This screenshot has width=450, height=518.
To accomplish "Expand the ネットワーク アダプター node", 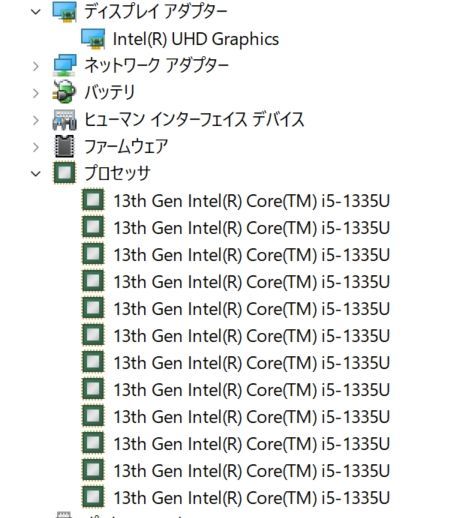I will tap(36, 66).
